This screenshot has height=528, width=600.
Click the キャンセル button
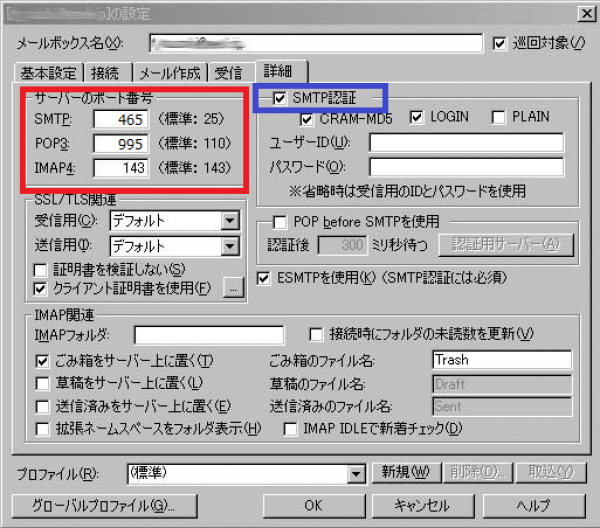[x=421, y=505]
